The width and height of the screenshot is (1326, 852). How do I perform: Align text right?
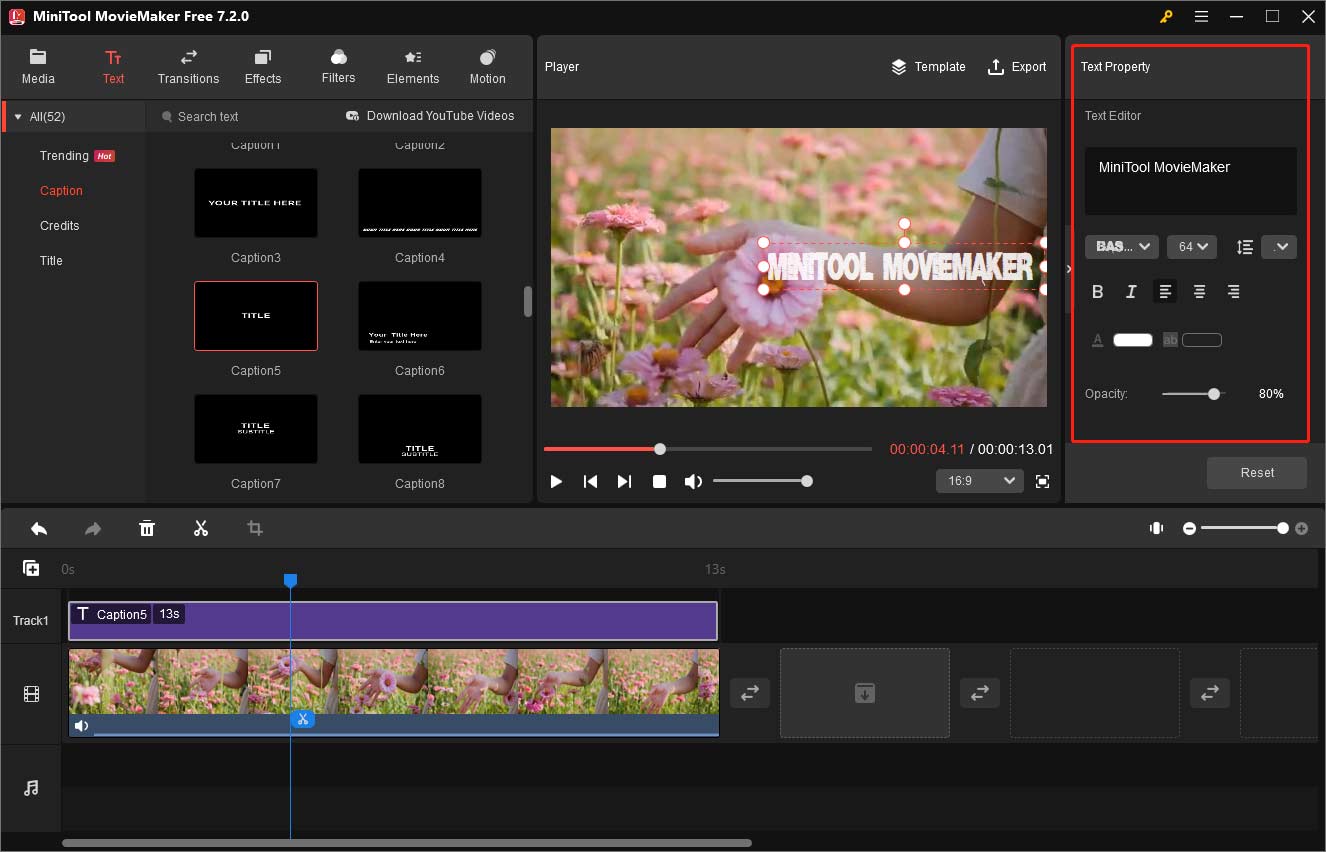(1233, 292)
